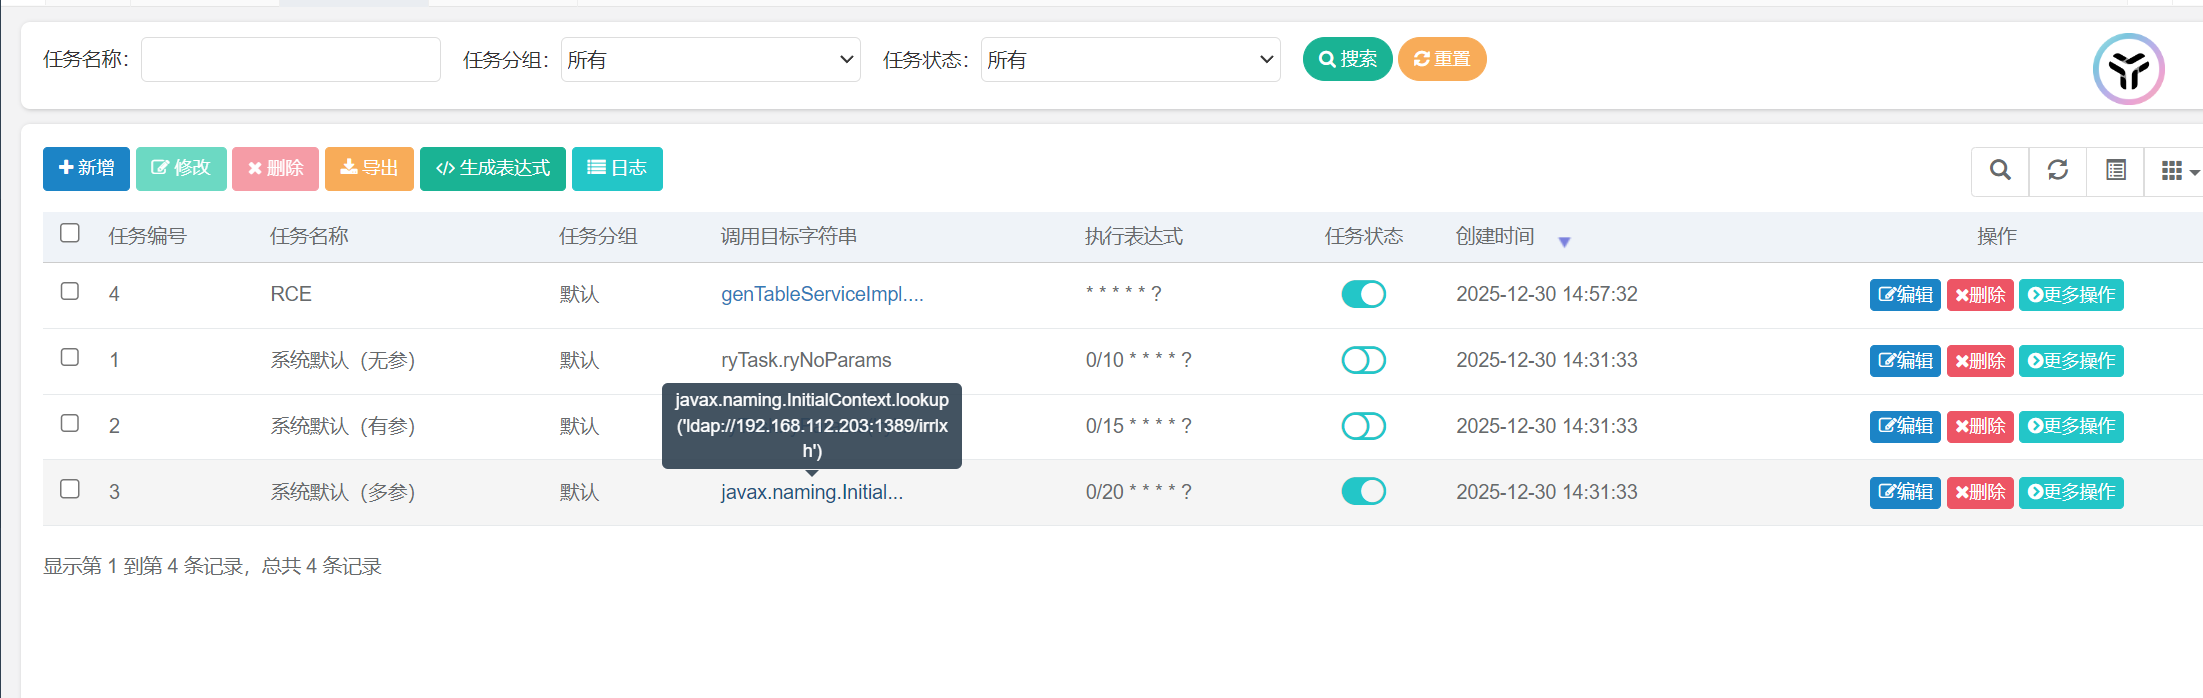
Task: Click 导出 export button
Action: [x=369, y=168]
